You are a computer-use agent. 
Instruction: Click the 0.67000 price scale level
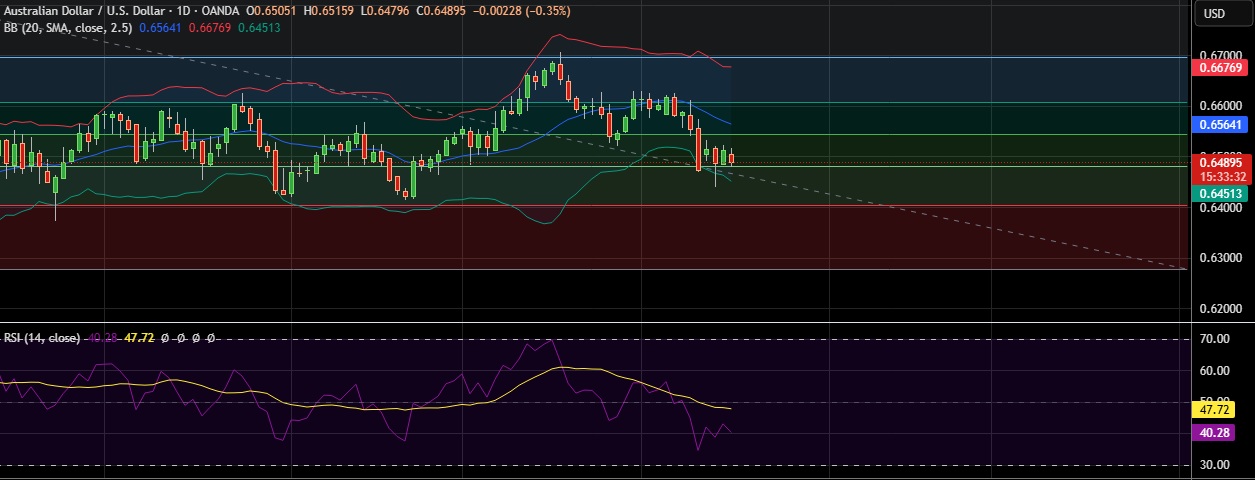(1217, 55)
